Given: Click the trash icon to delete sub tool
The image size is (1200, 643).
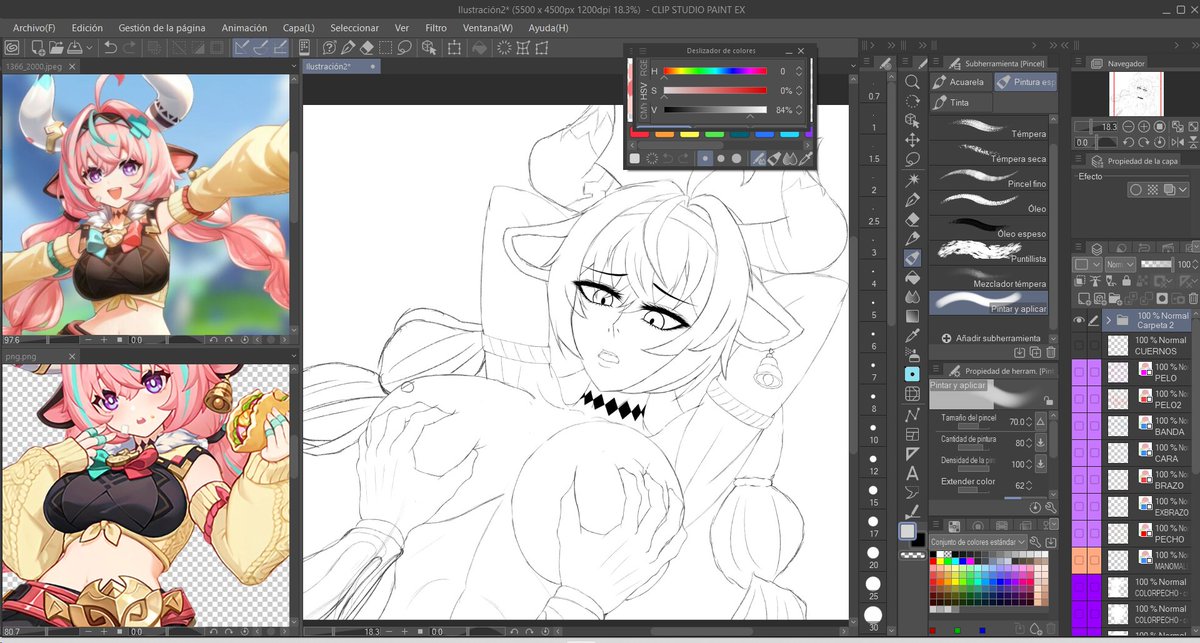Looking at the screenshot, I should pyautogui.click(x=1050, y=352).
